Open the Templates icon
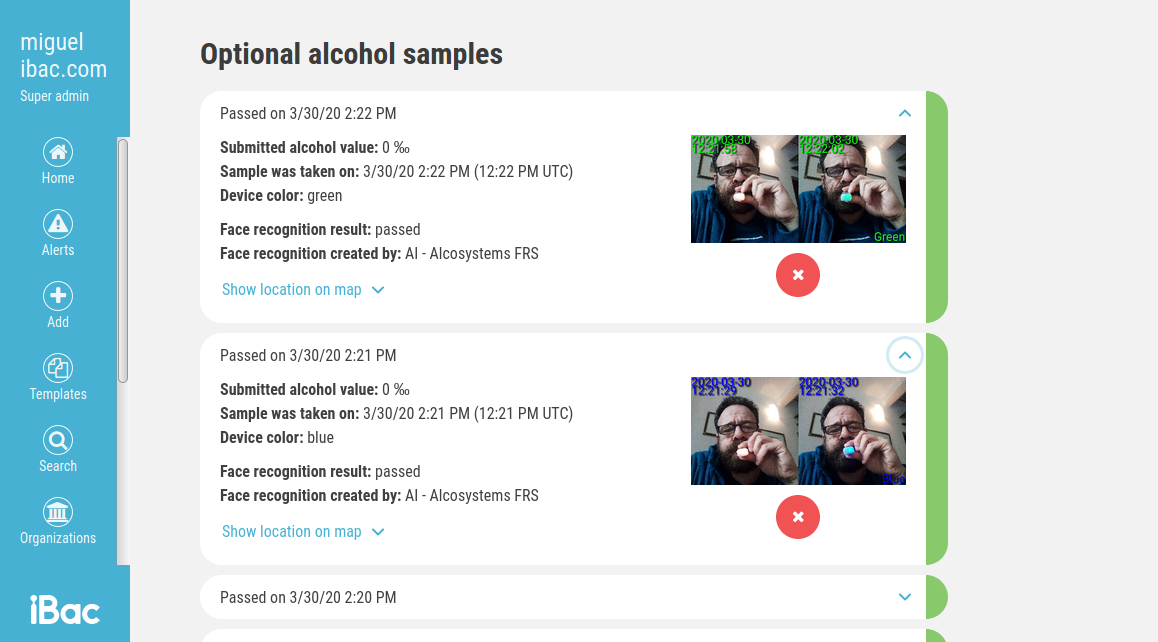This screenshot has width=1158, height=642. tap(58, 369)
